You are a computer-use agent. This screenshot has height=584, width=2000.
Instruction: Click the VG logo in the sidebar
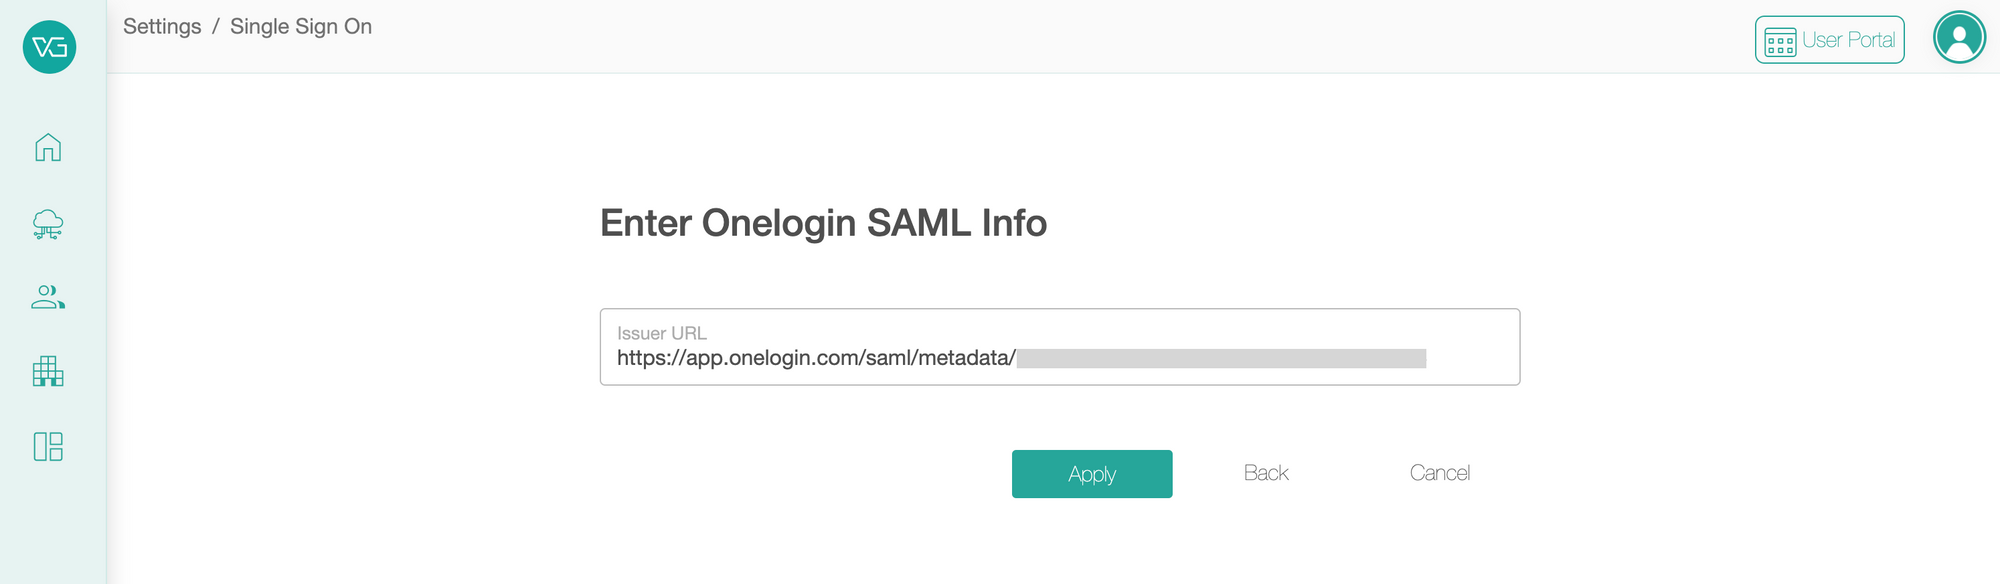[x=49, y=47]
